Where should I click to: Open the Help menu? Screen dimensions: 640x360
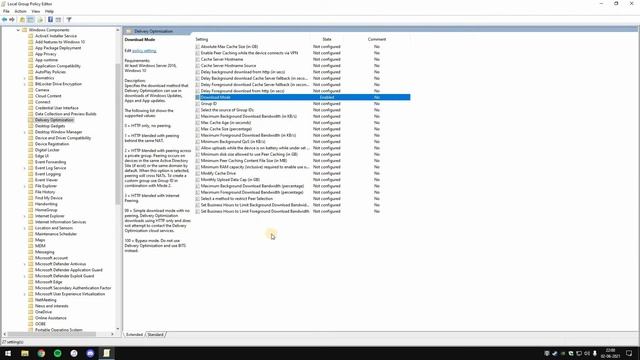pyautogui.click(x=49, y=11)
